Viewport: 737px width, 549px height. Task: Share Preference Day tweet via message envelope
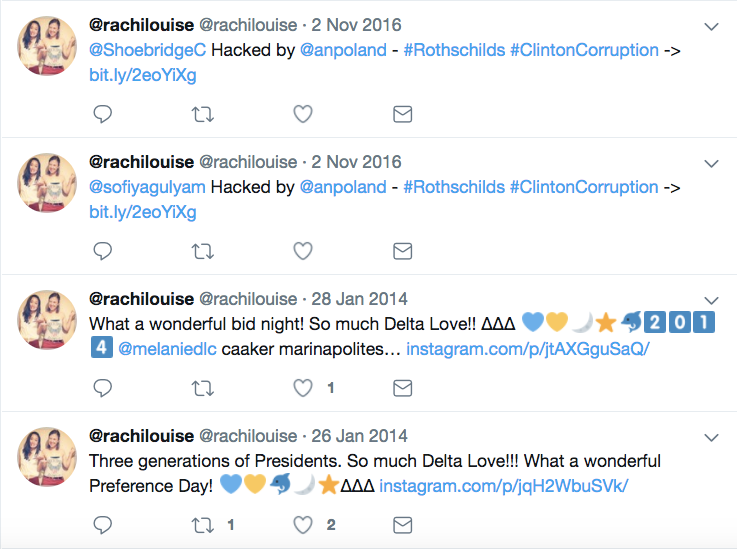402,525
